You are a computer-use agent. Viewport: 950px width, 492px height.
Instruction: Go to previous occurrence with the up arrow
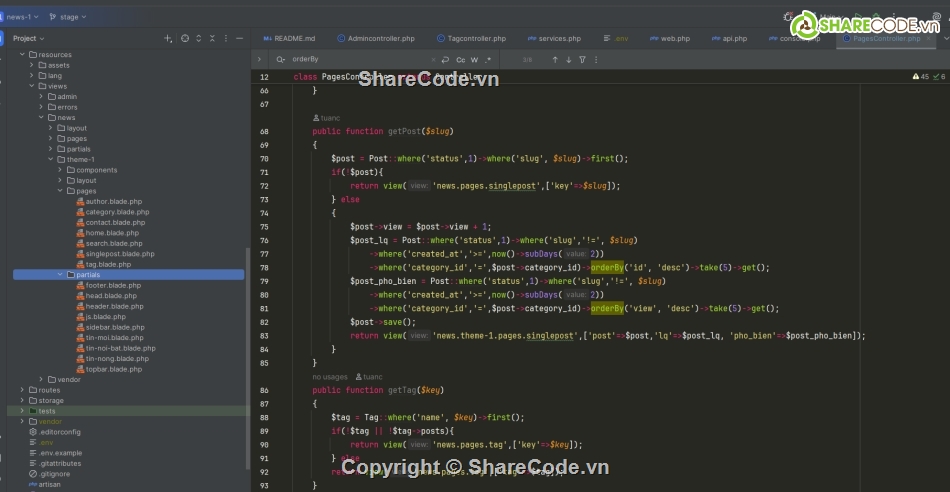[x=555, y=59]
